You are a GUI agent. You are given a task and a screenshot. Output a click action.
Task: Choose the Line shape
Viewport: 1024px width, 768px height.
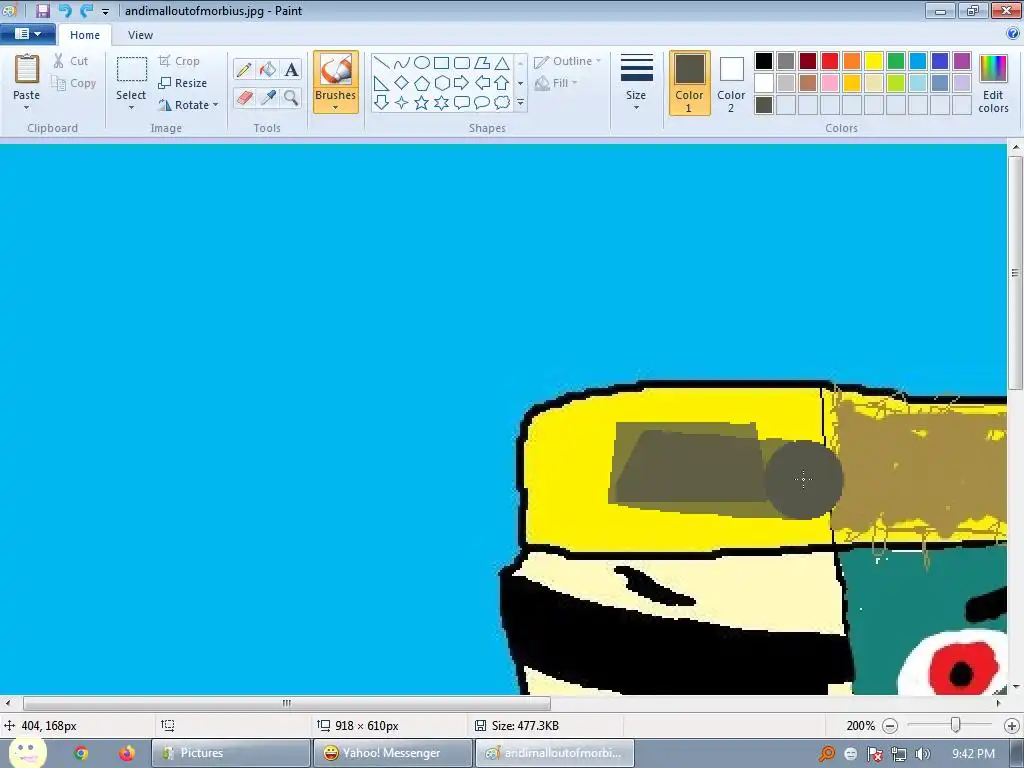point(382,63)
